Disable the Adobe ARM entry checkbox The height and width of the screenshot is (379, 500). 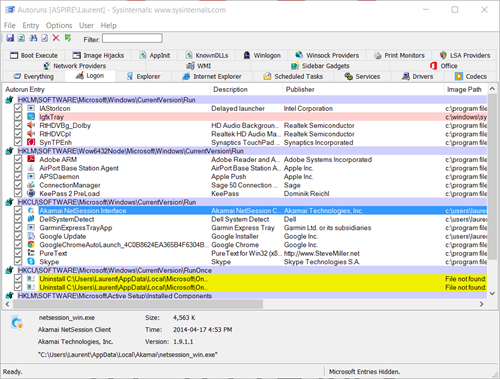click(x=18, y=159)
